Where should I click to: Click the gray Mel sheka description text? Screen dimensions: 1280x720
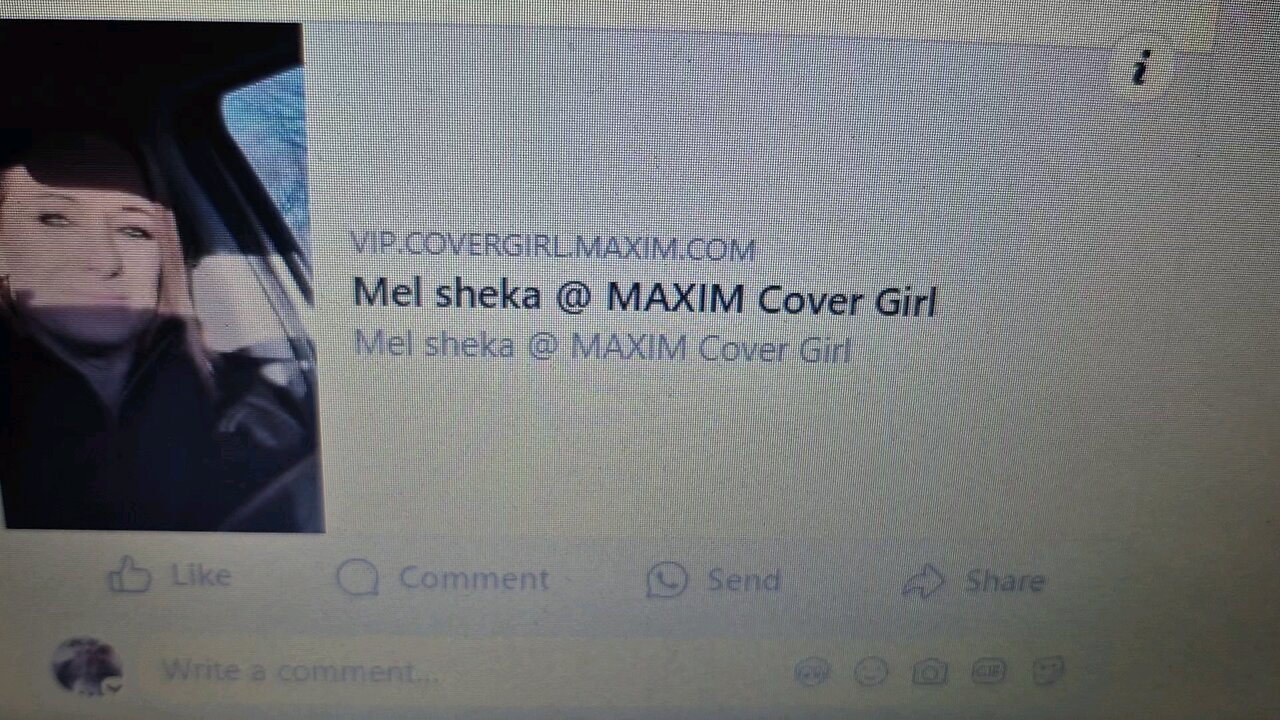(x=603, y=347)
